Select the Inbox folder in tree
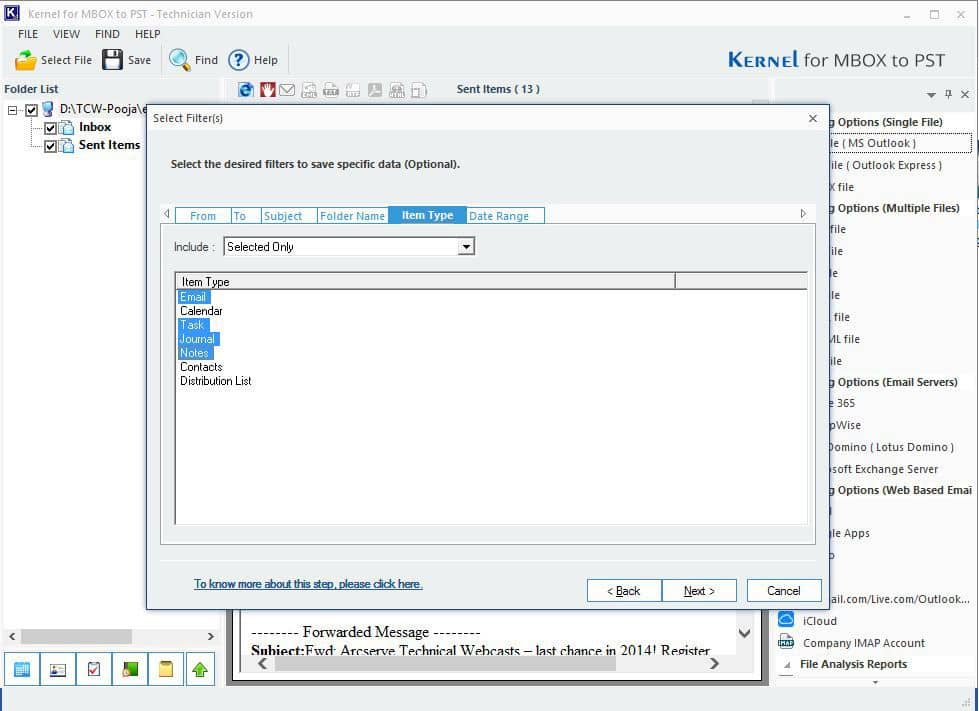Viewport: 979px width, 711px height. pos(95,127)
